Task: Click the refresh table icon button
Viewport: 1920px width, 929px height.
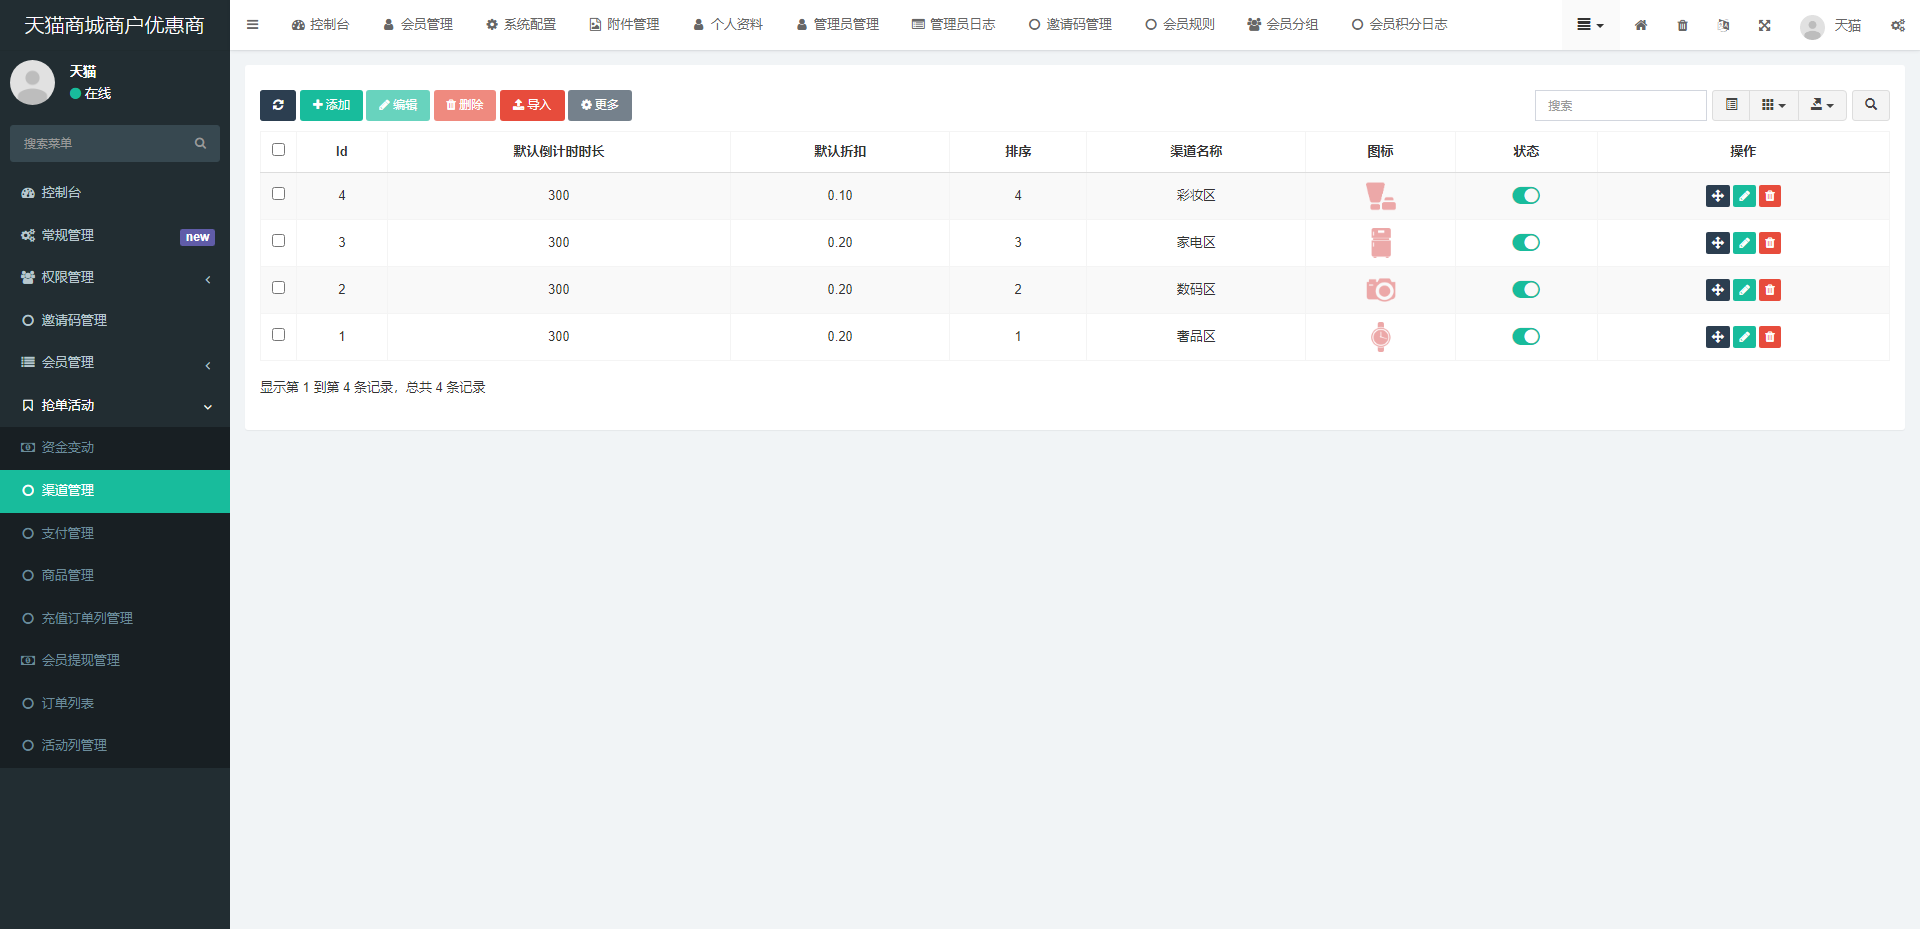Action: click(x=277, y=105)
